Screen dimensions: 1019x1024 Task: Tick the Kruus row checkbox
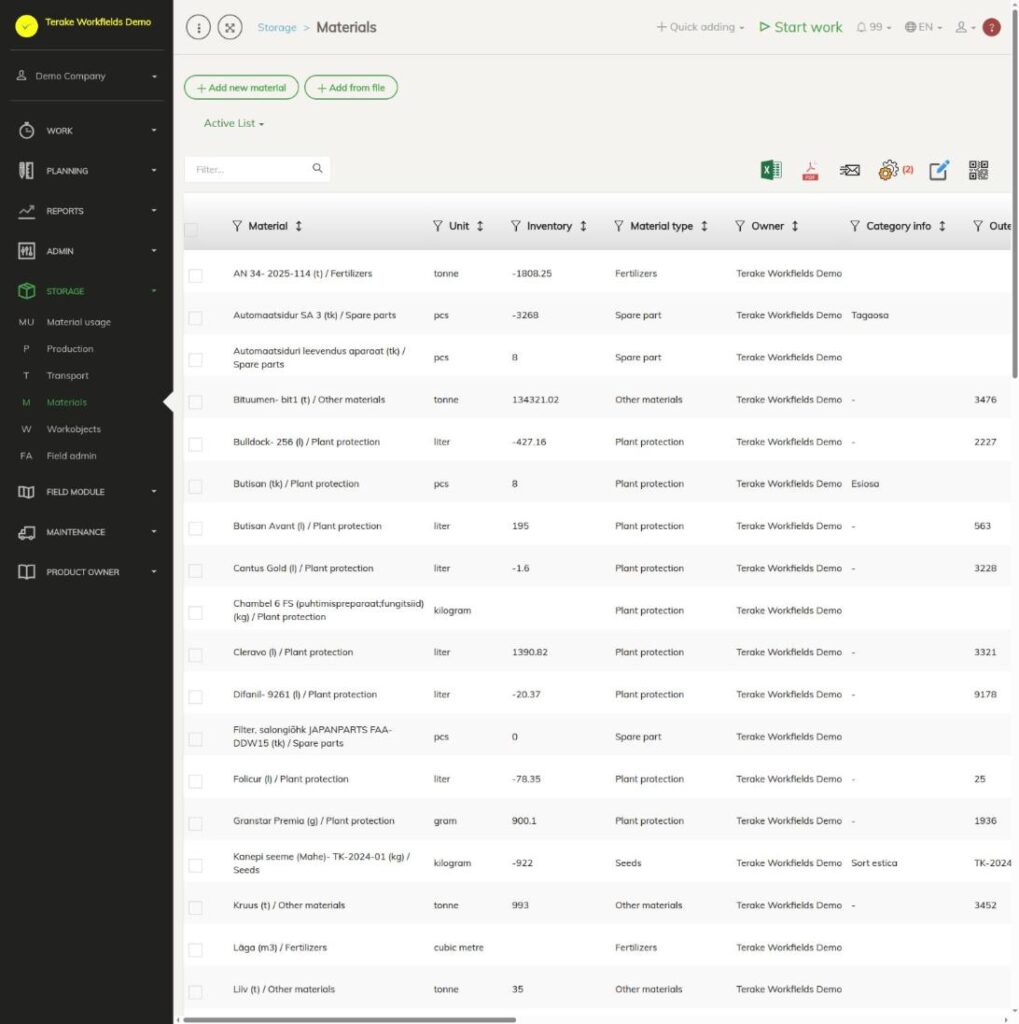195,908
